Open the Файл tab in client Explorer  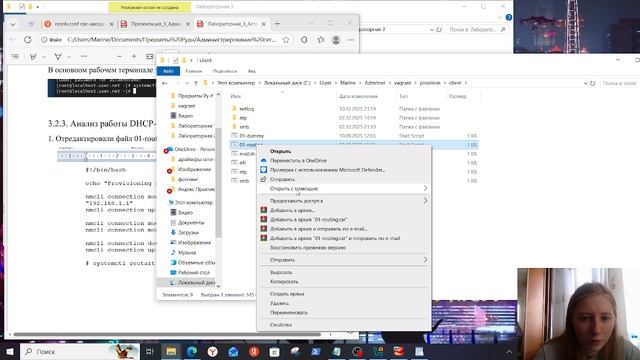[x=168, y=71]
